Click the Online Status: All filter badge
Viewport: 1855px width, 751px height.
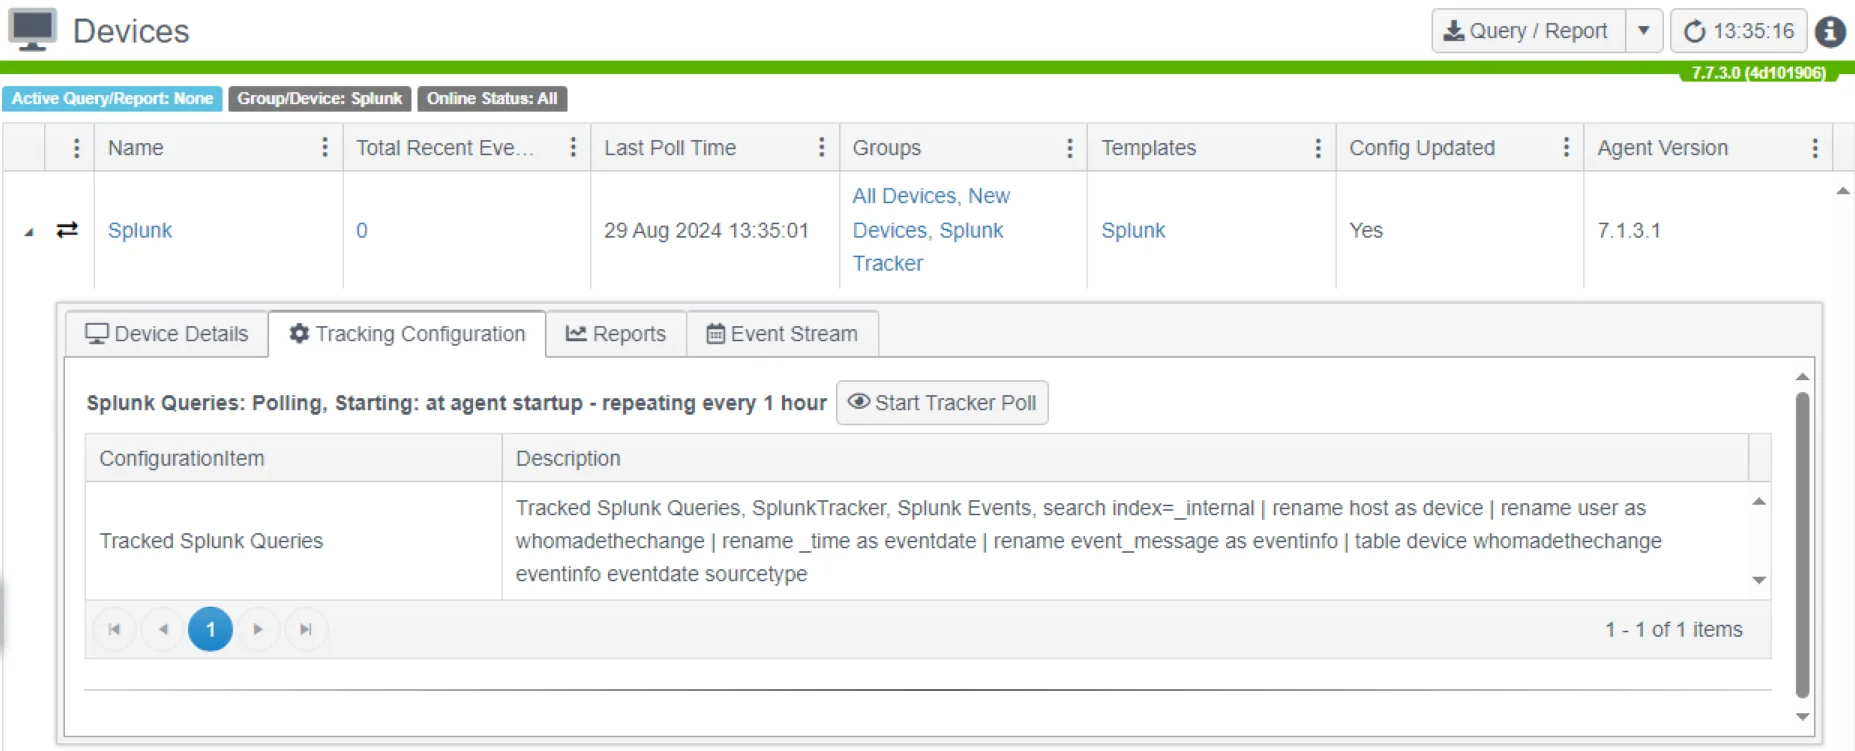(x=492, y=99)
